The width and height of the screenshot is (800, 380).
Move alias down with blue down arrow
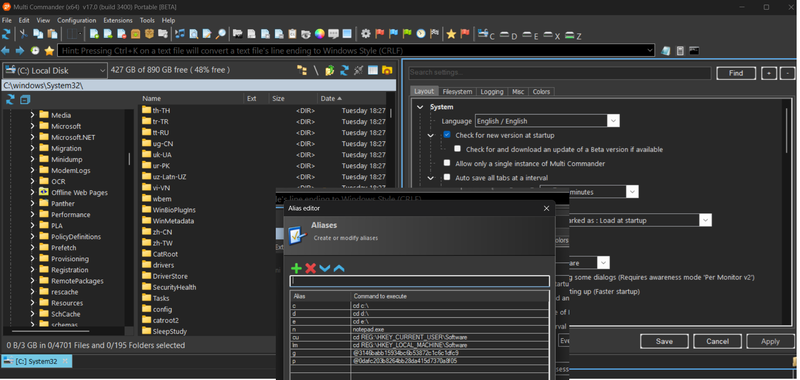pos(324,268)
